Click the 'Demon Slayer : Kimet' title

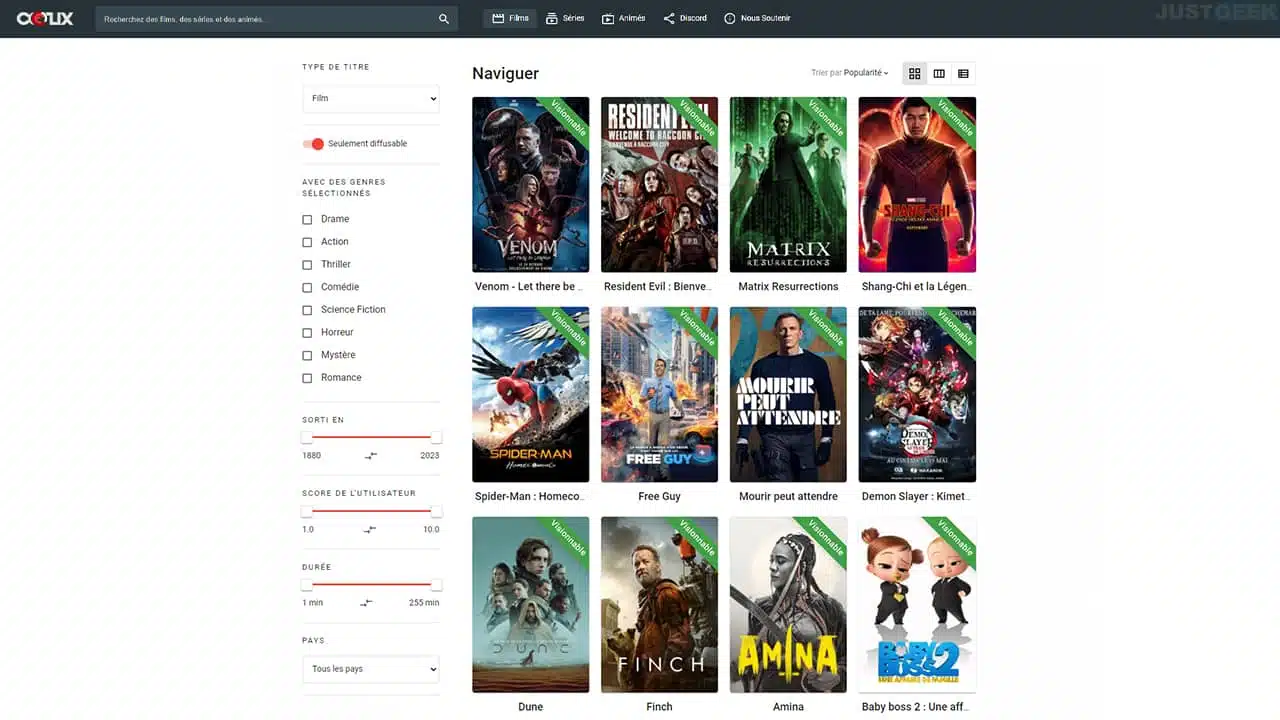point(917,497)
